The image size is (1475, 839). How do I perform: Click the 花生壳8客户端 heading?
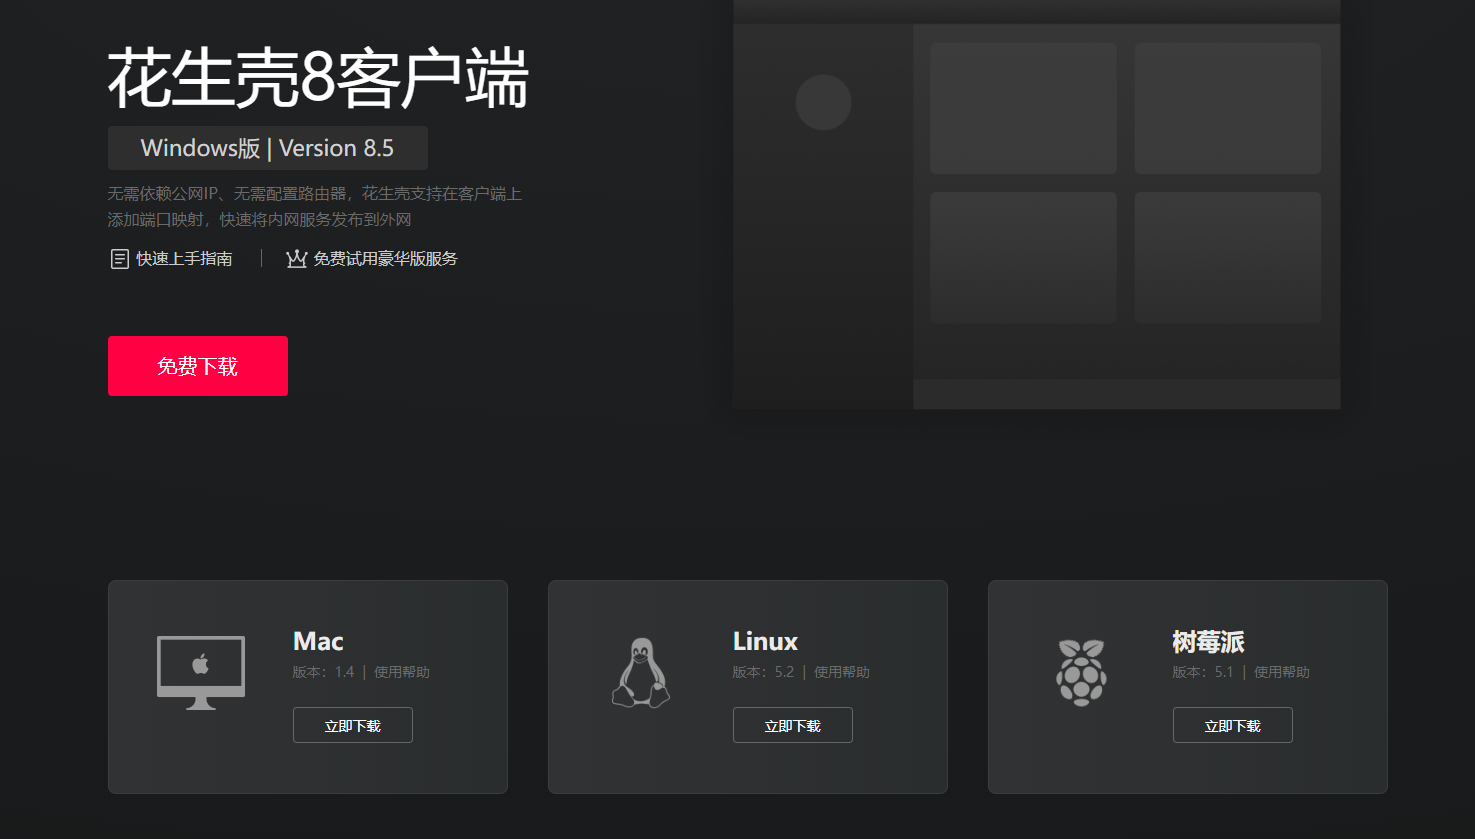click(x=318, y=78)
